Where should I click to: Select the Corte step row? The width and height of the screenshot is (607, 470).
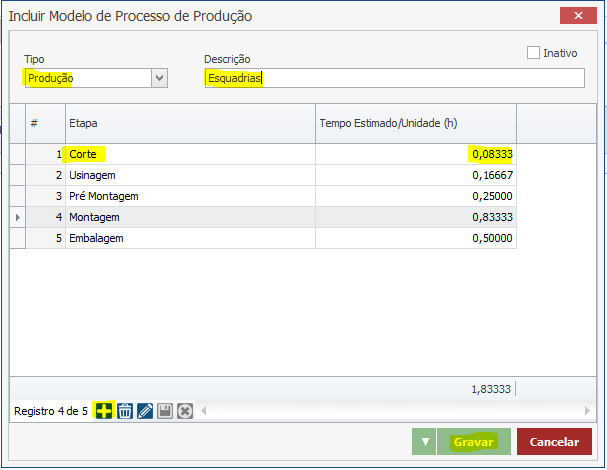pos(190,154)
